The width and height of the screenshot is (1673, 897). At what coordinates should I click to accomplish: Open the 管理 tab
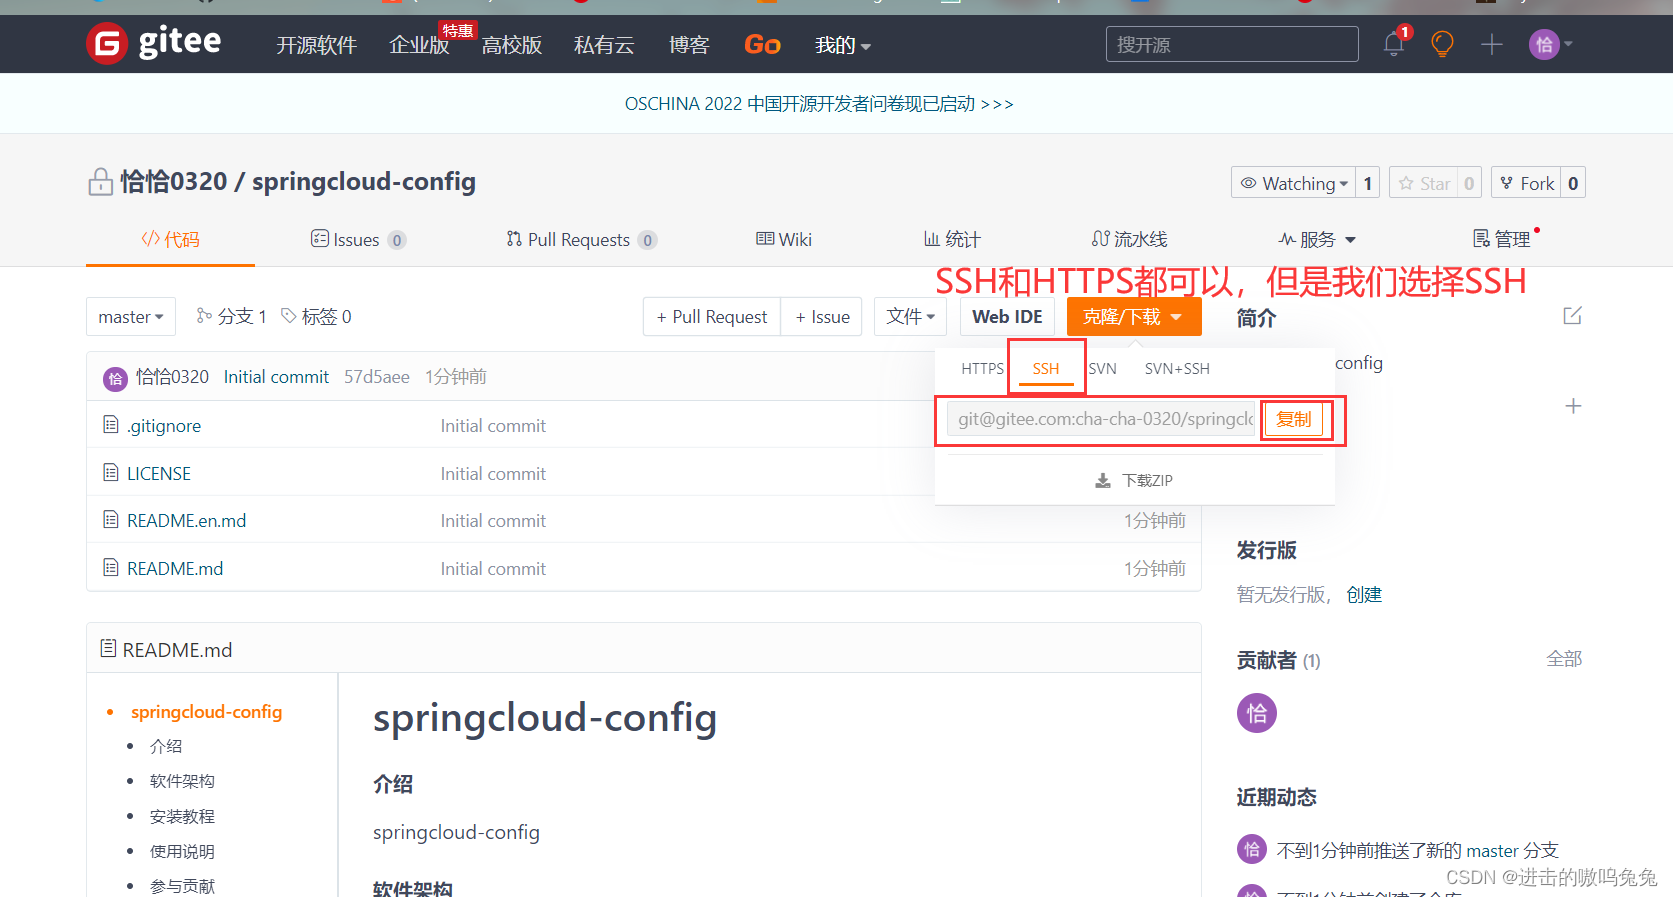click(x=1502, y=239)
